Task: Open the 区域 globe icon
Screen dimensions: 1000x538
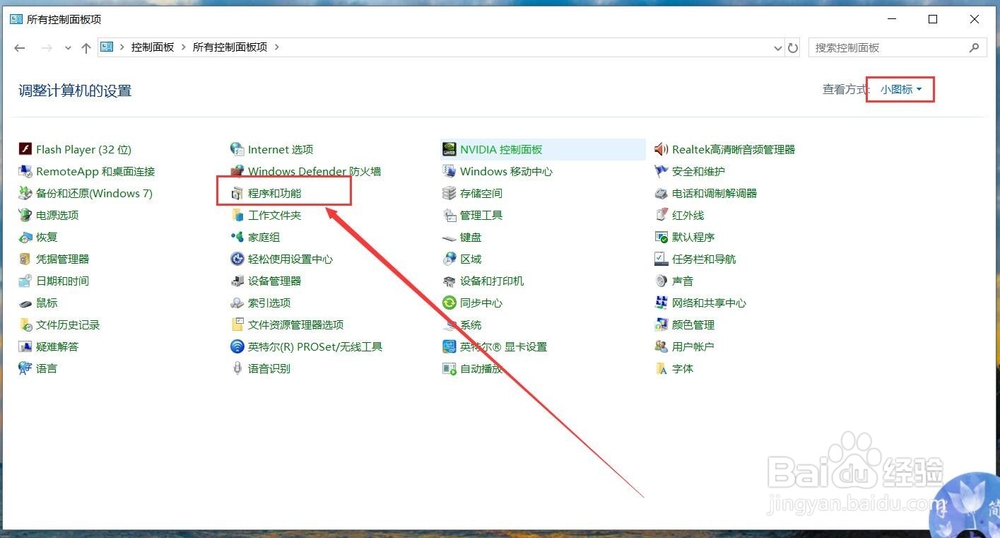Action: click(449, 259)
